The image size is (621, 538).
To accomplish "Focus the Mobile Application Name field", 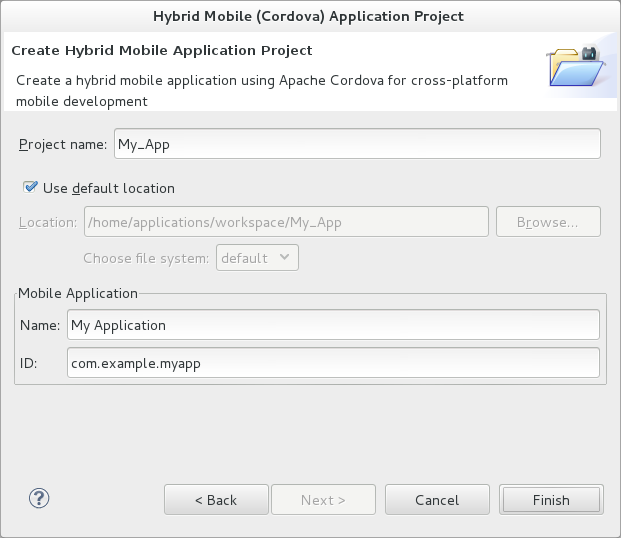I will pos(333,325).
